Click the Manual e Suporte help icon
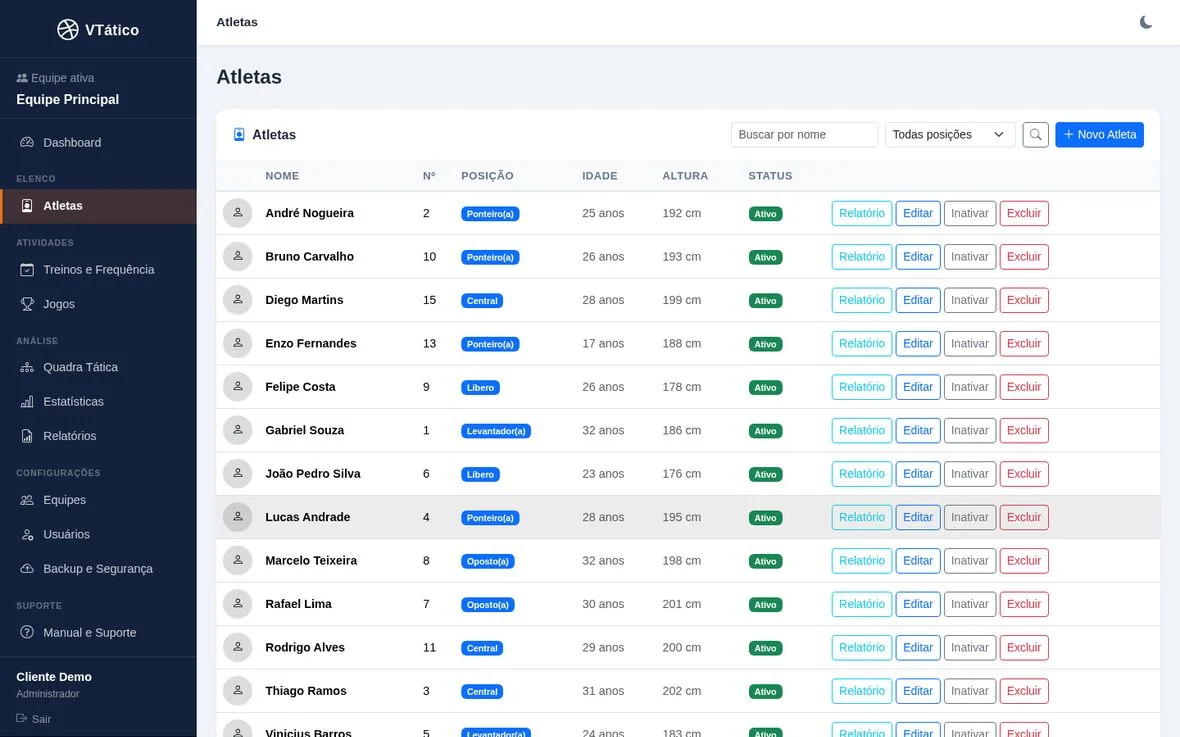 click(x=27, y=632)
